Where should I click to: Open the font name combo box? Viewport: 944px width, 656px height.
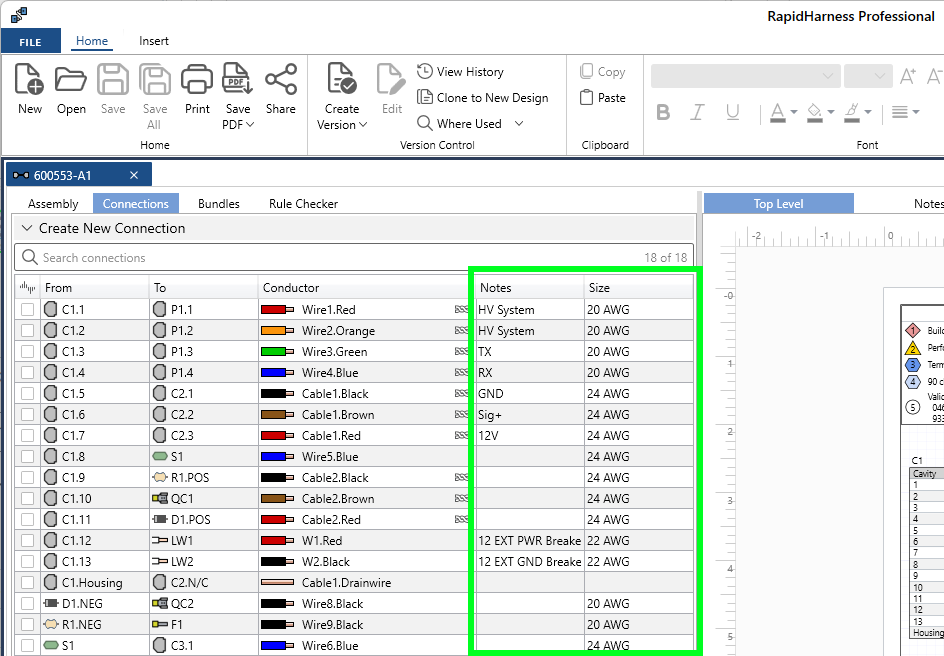click(x=745, y=76)
